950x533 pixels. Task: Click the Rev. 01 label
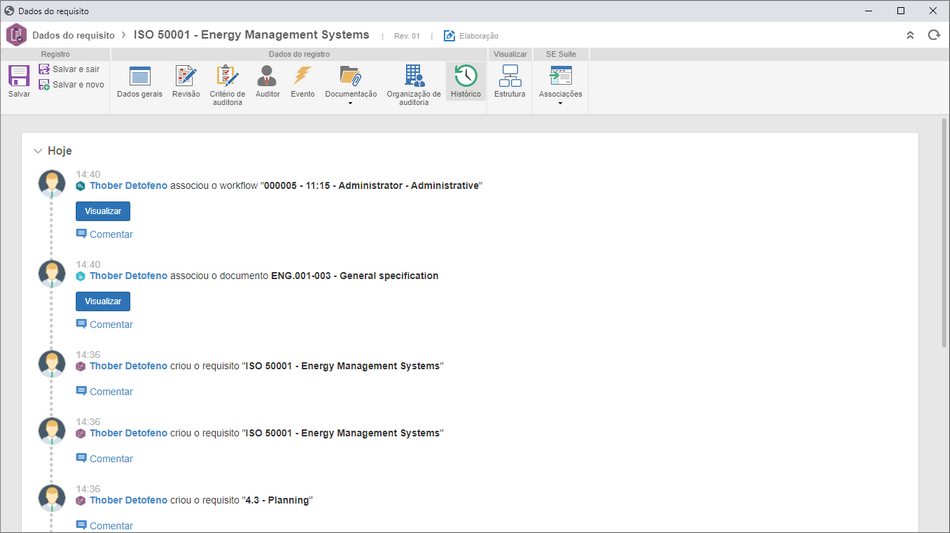(407, 36)
